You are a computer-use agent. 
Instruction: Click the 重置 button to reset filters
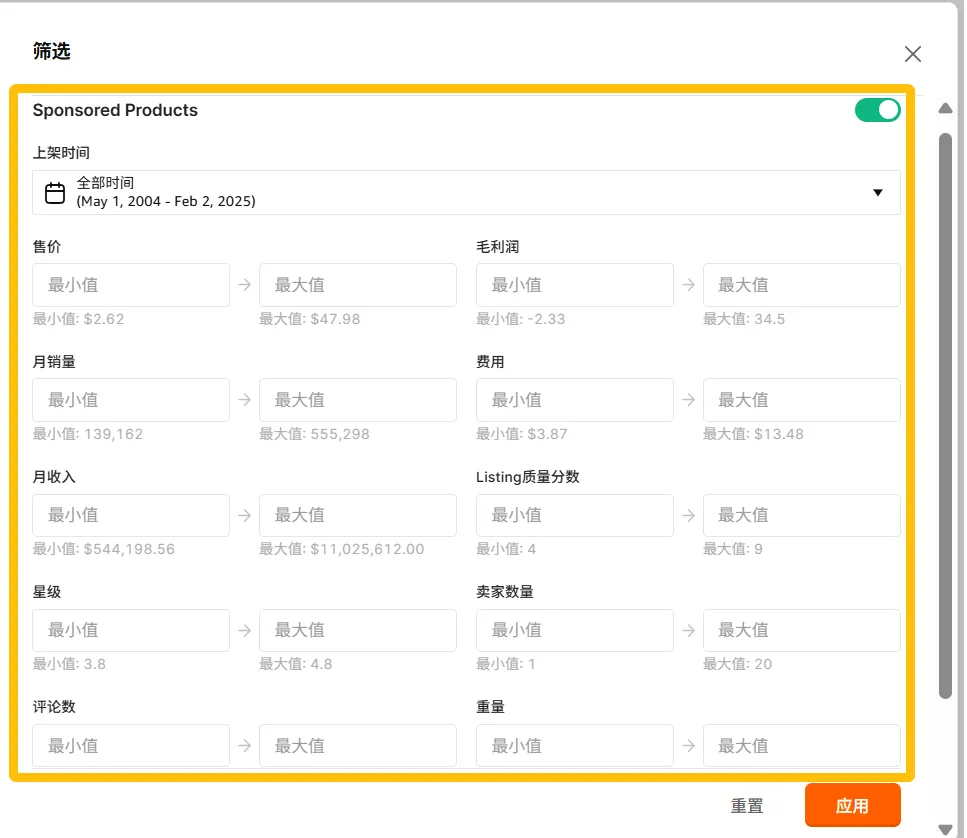[748, 805]
